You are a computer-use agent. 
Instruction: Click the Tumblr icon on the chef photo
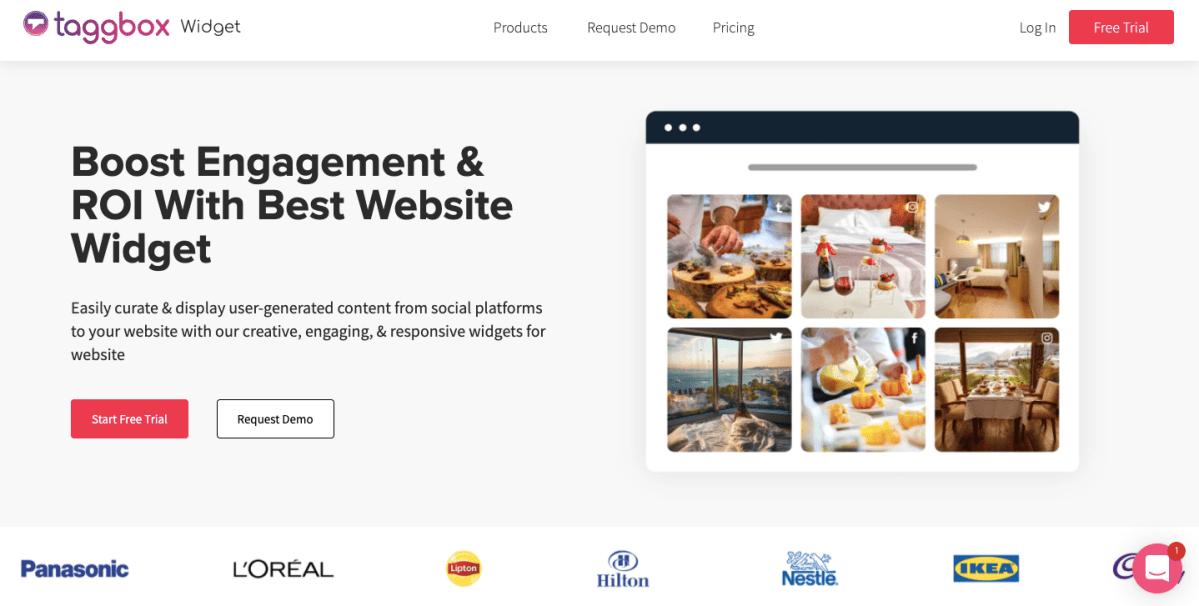tap(778, 207)
